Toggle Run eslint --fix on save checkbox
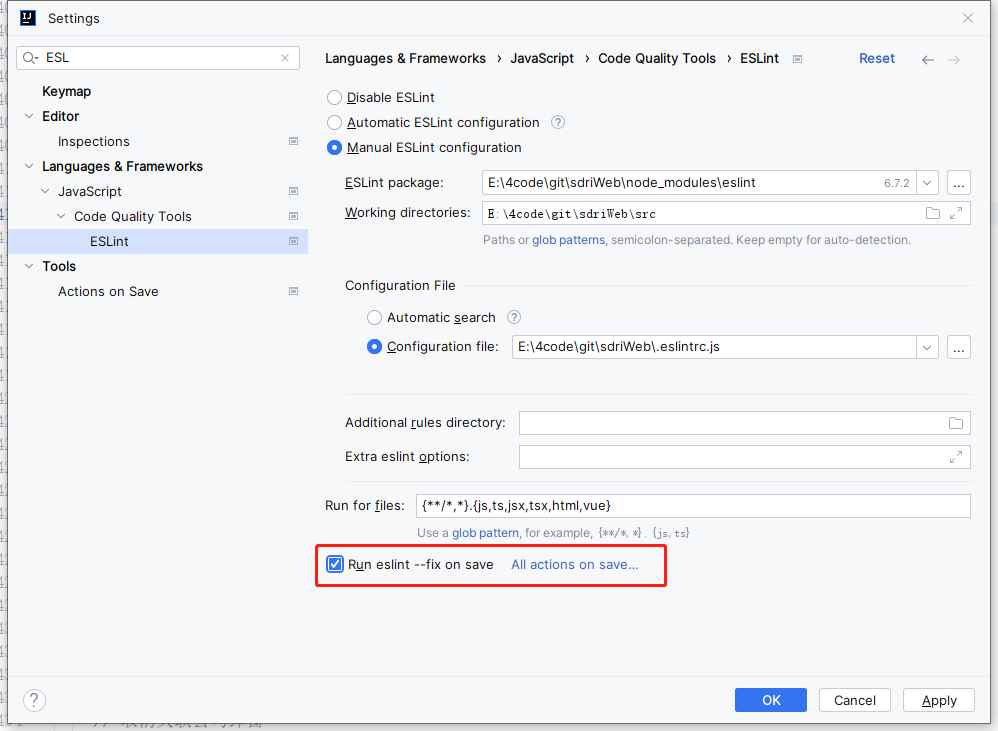998x731 pixels. 335,565
